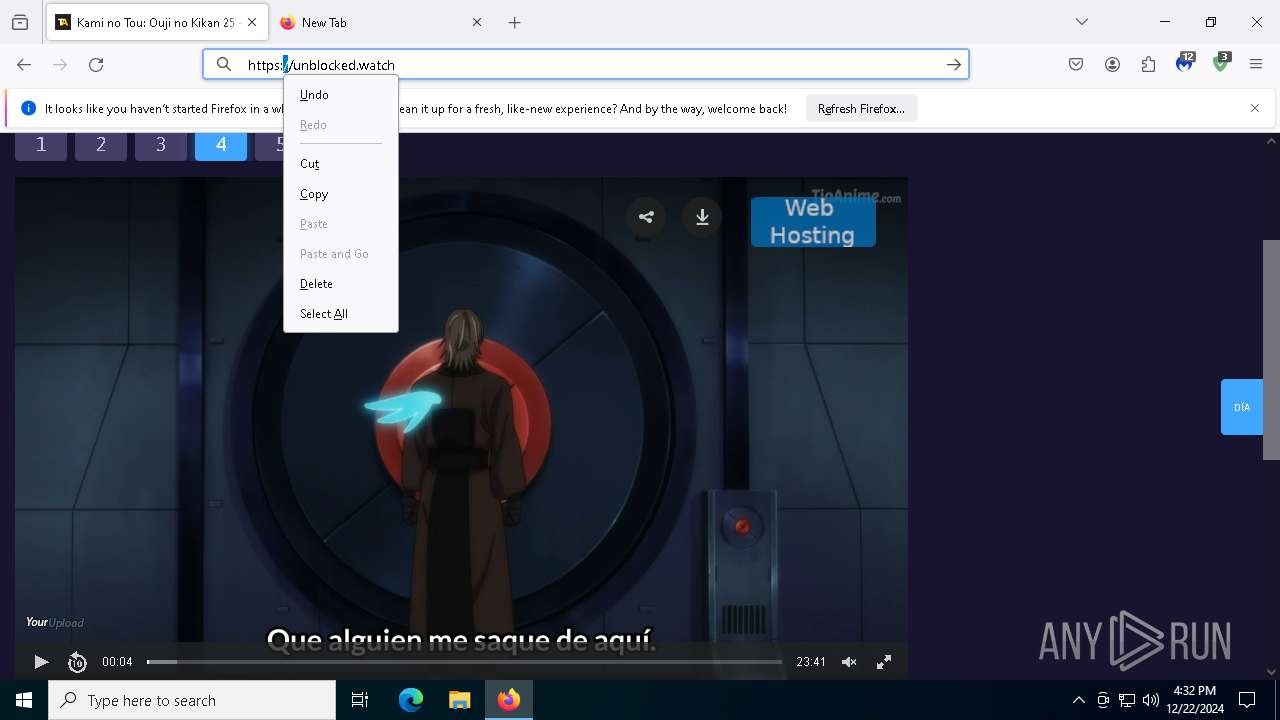The image size is (1280, 720).
Task: Open the Windows notification center
Action: 1247,700
